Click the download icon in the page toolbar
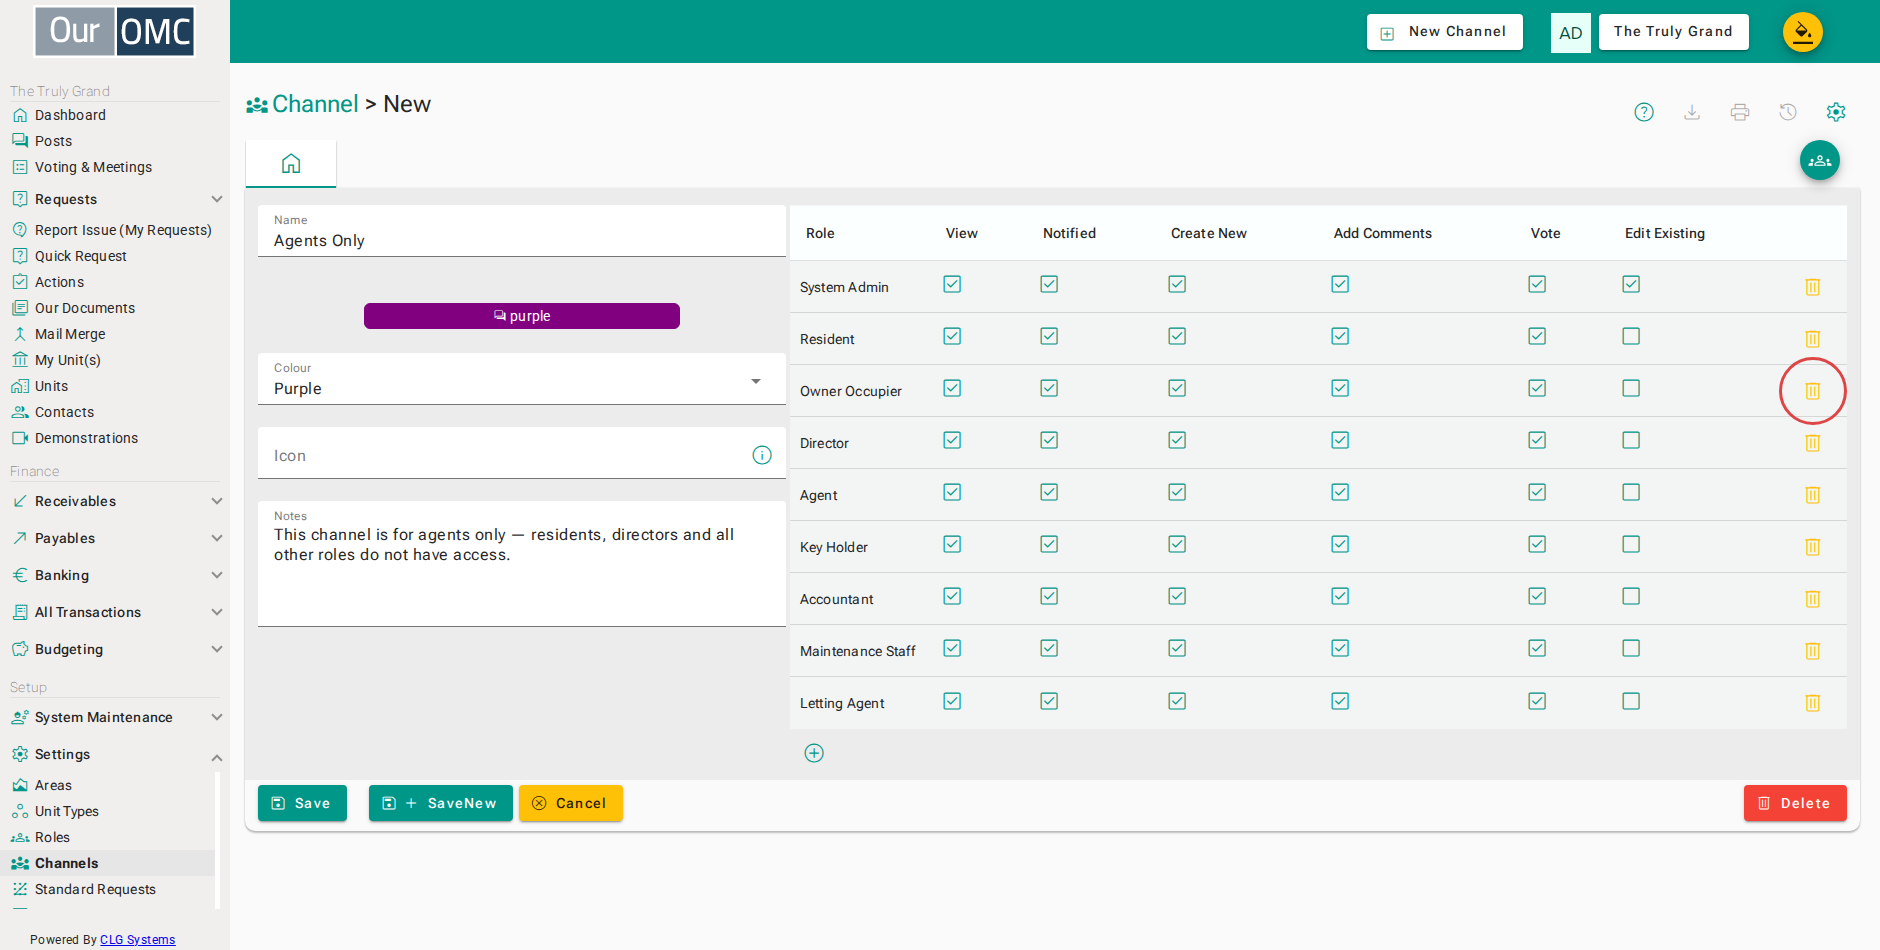The image size is (1880, 950). point(1692,112)
